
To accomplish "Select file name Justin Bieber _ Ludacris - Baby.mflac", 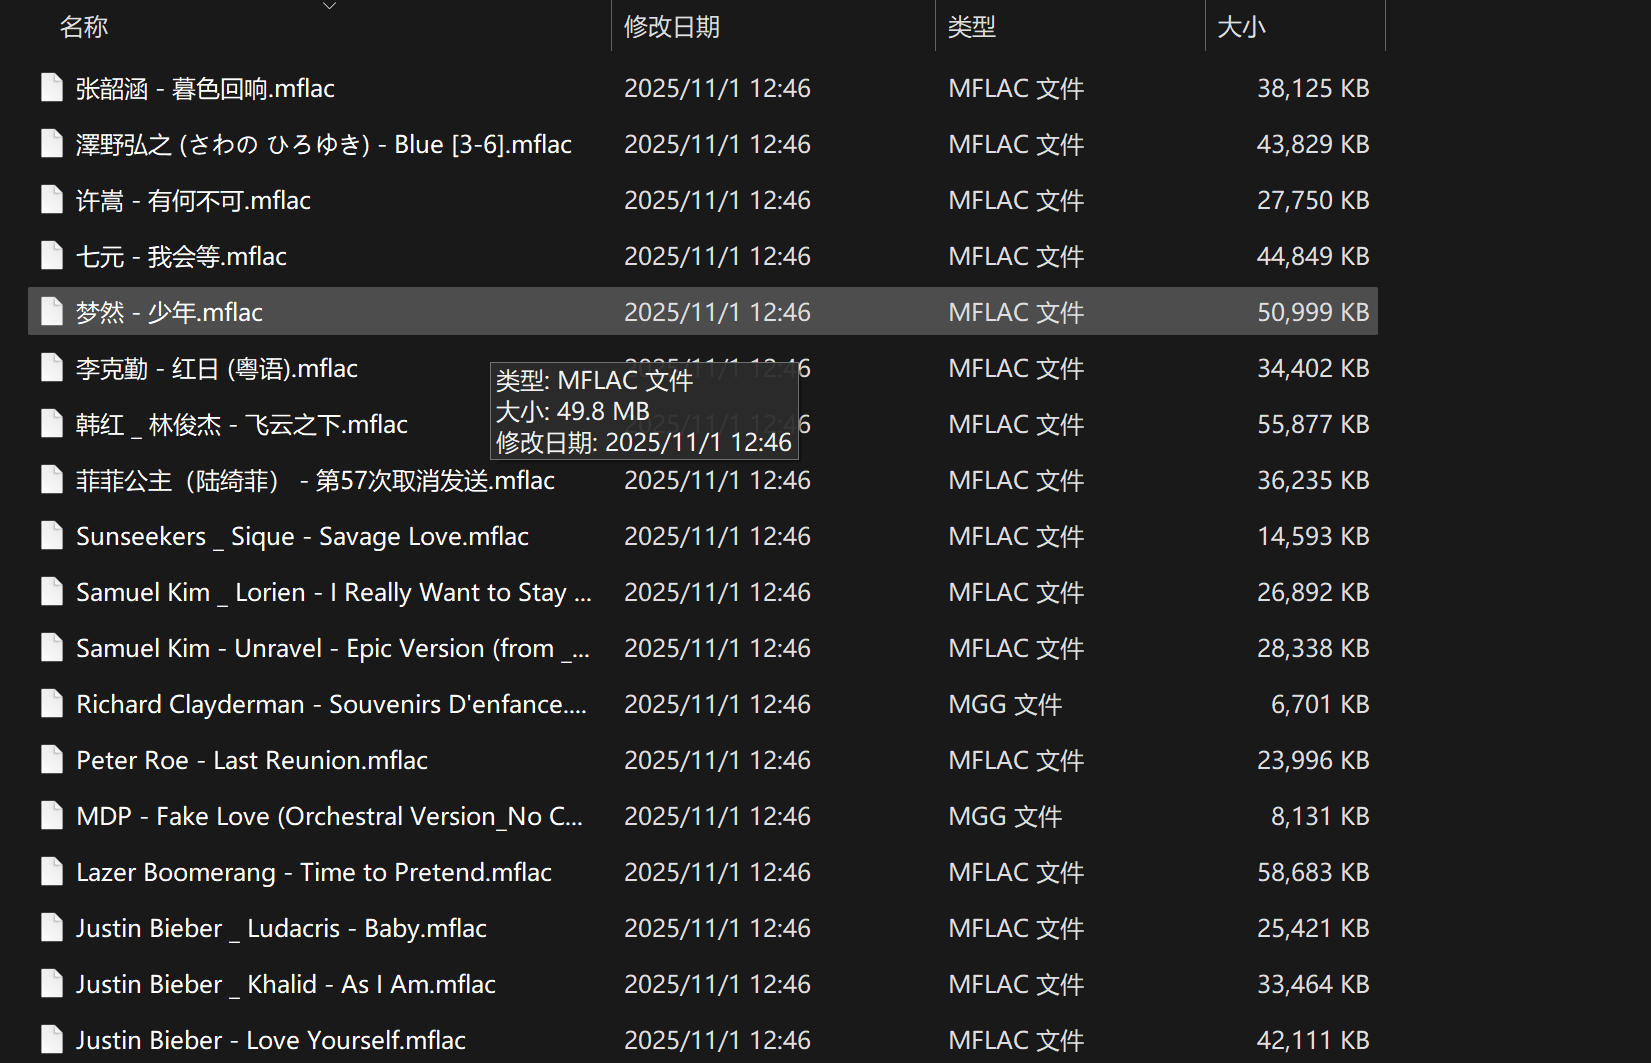I will tap(281, 928).
